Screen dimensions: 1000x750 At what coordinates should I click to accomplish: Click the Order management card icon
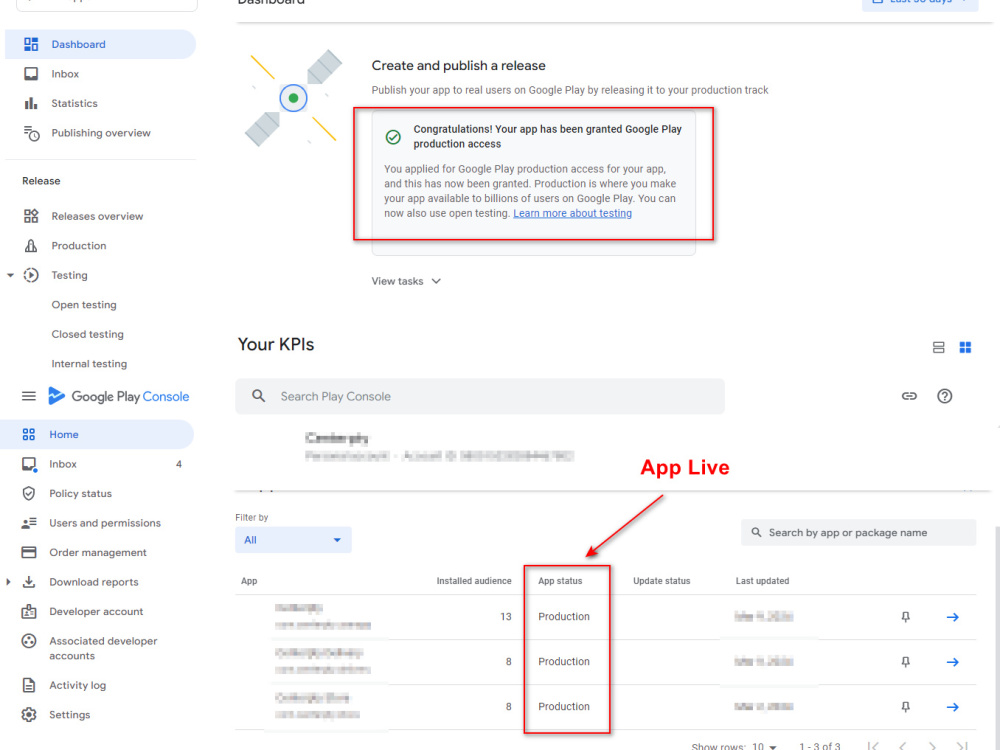click(29, 552)
